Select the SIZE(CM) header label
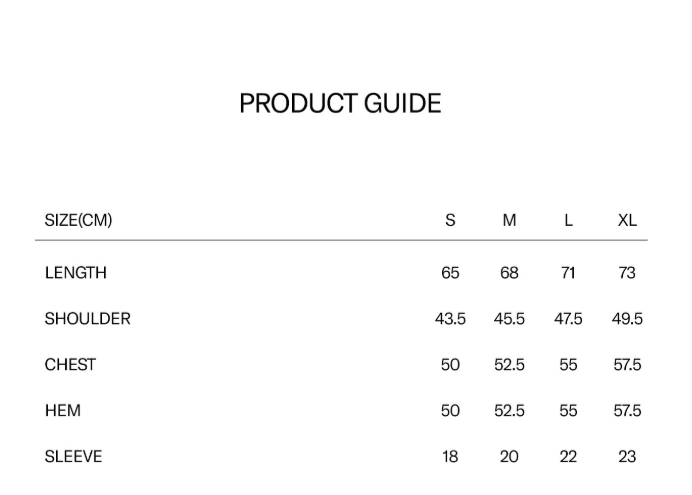The width and height of the screenshot is (692, 495). click(x=78, y=220)
